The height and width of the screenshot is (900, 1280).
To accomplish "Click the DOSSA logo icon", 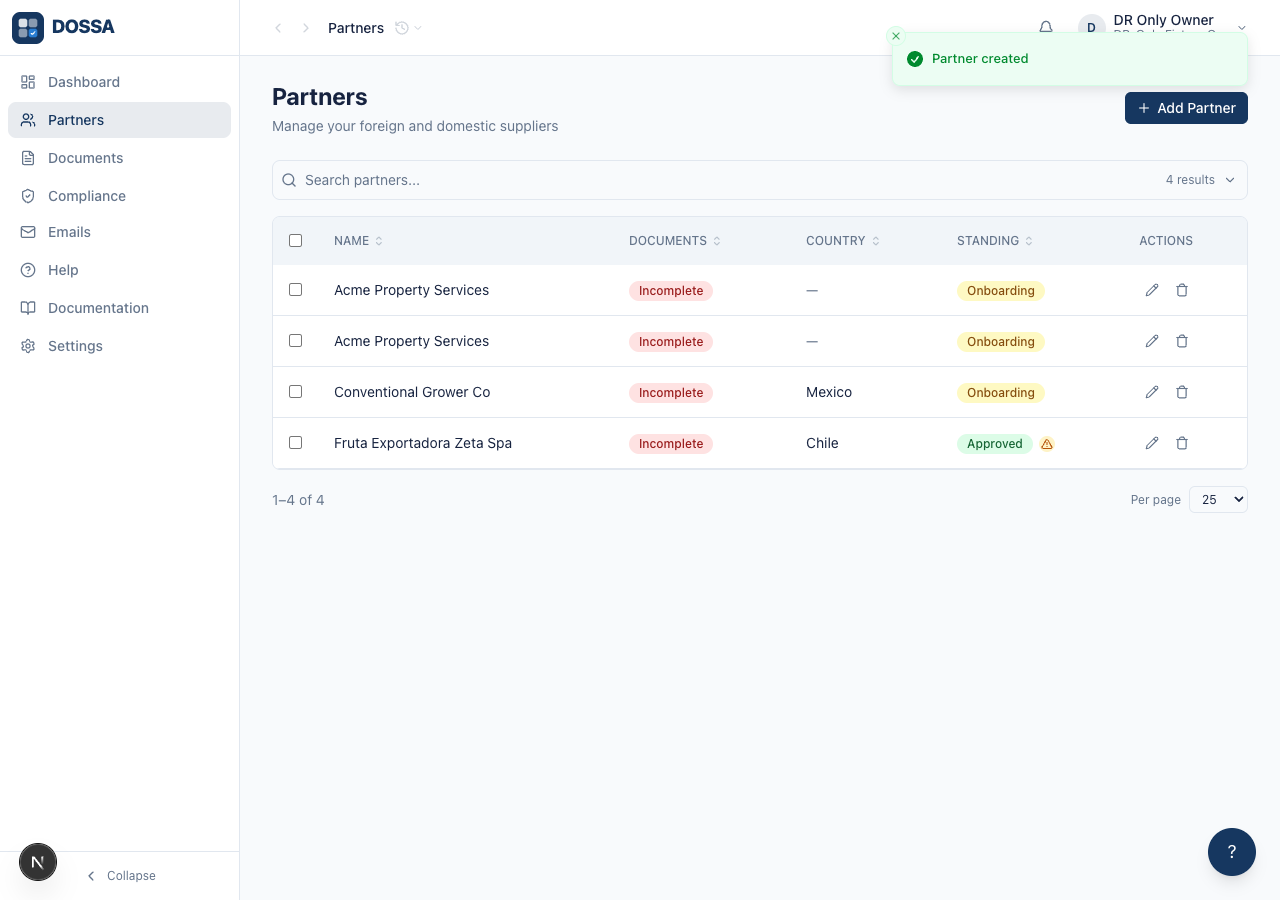I will point(28,28).
